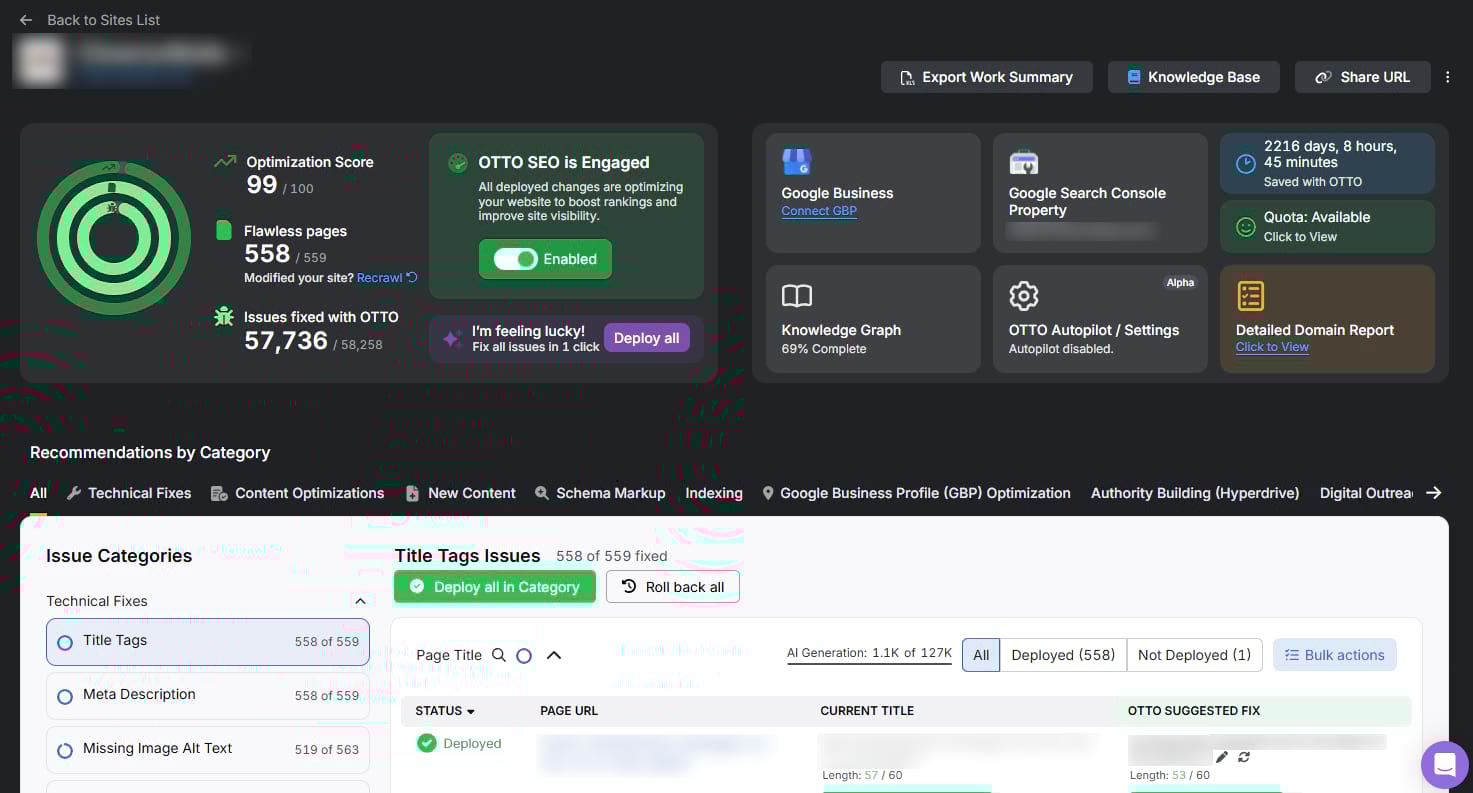Select the Deployed (558) filter
The width and height of the screenshot is (1473, 793).
tap(1062, 655)
